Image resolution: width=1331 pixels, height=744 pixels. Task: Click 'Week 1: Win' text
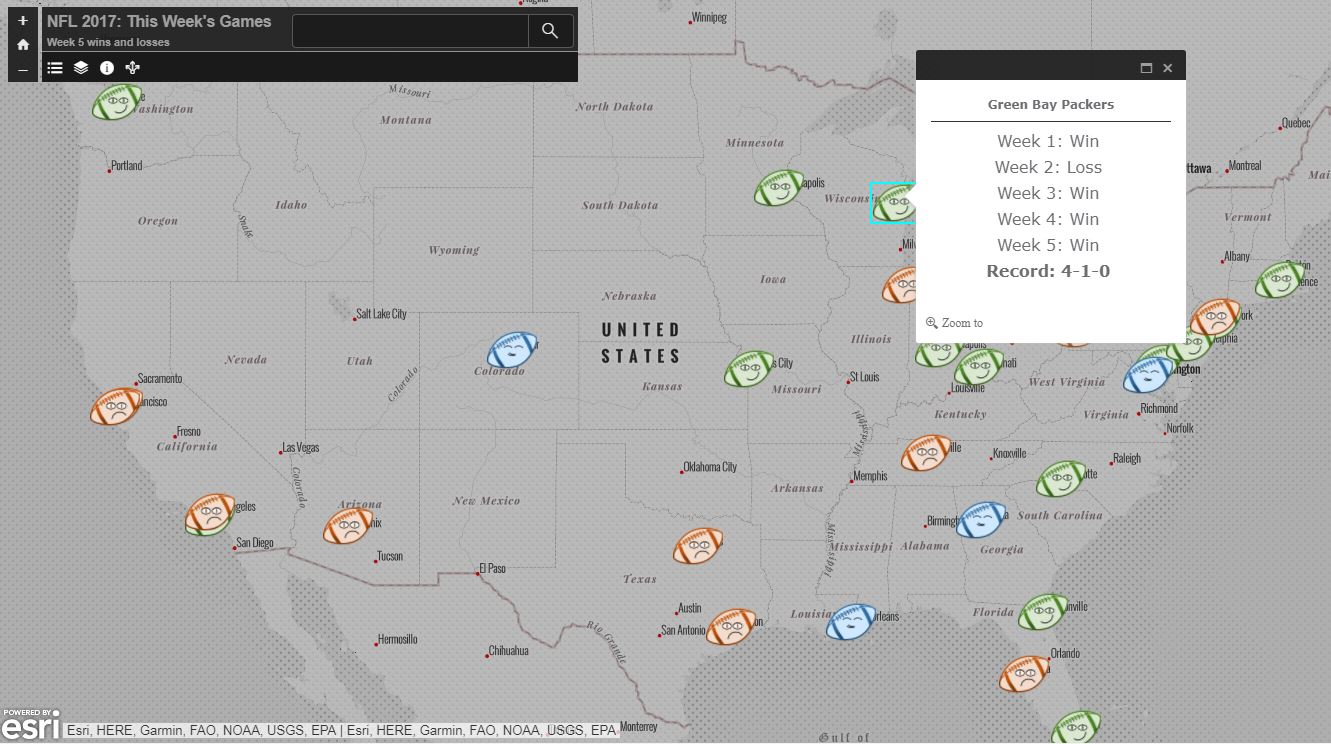click(x=1048, y=141)
